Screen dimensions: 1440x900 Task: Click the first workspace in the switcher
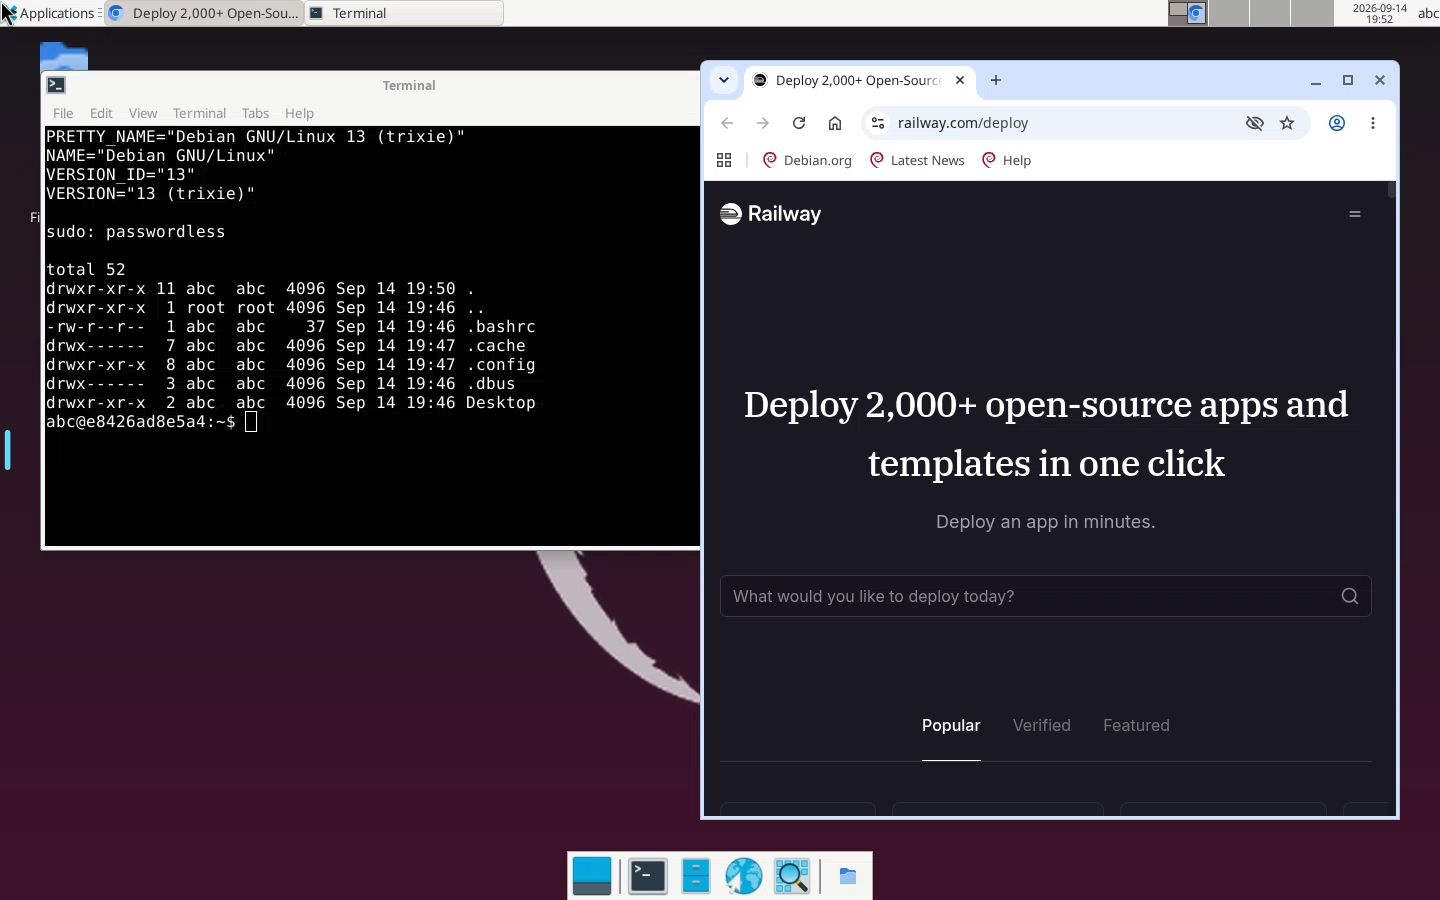tap(1188, 13)
